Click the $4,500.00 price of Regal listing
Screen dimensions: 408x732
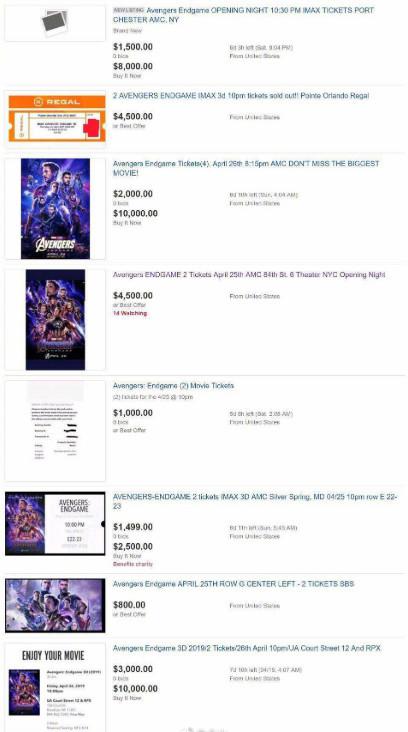[x=133, y=116]
